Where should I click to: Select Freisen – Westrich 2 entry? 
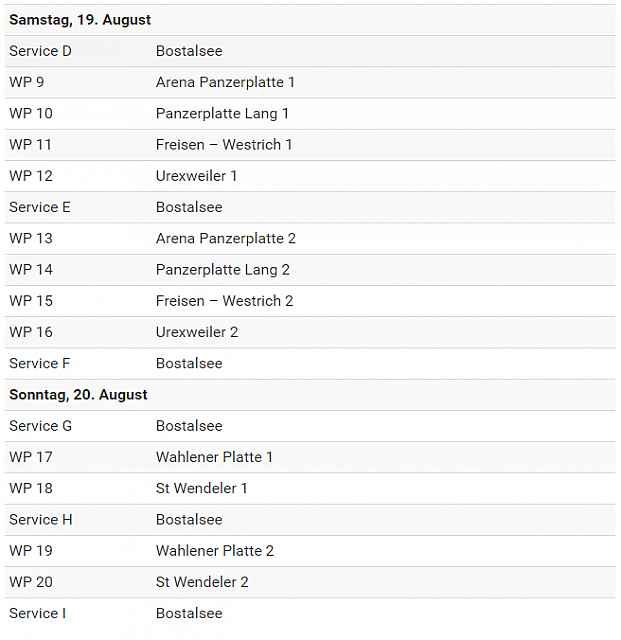224,301
